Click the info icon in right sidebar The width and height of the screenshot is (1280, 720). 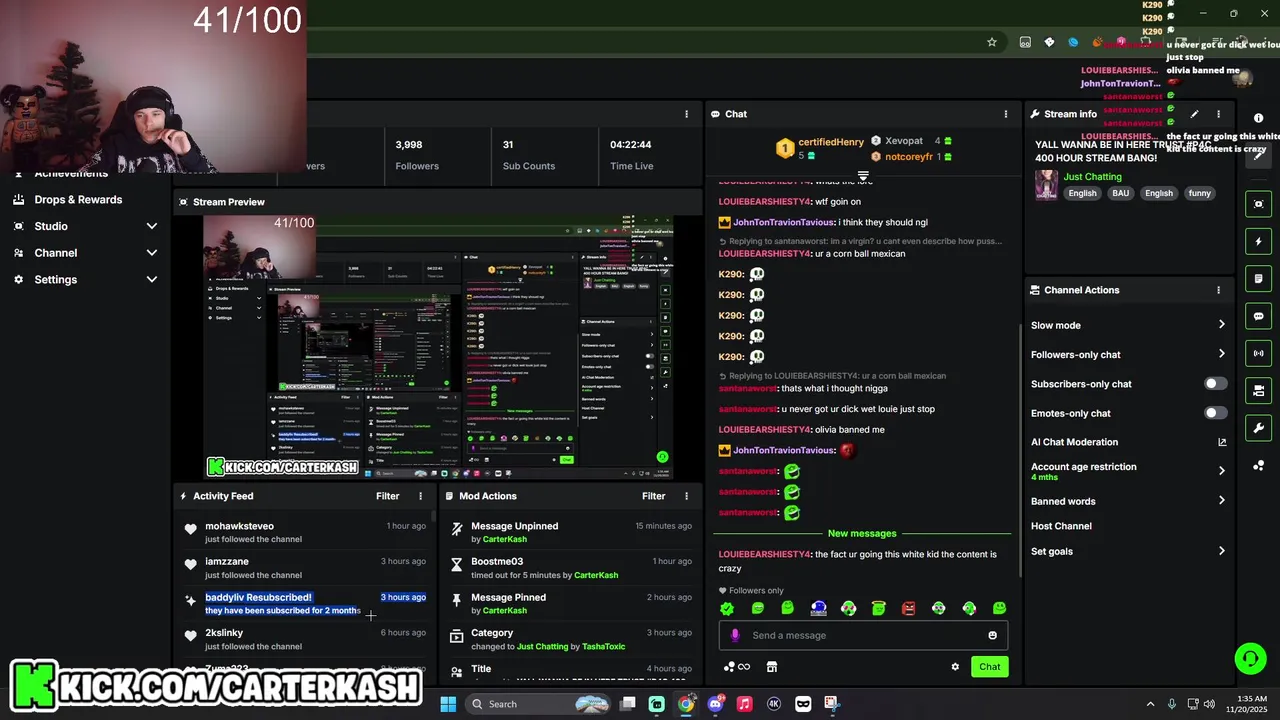(1258, 118)
